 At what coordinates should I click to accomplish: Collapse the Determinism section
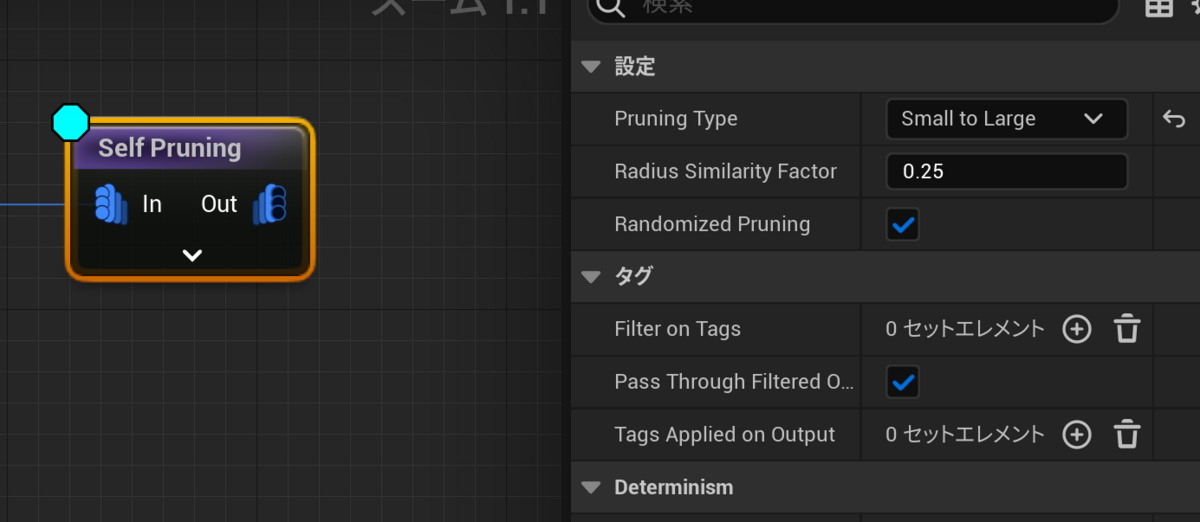[x=591, y=488]
